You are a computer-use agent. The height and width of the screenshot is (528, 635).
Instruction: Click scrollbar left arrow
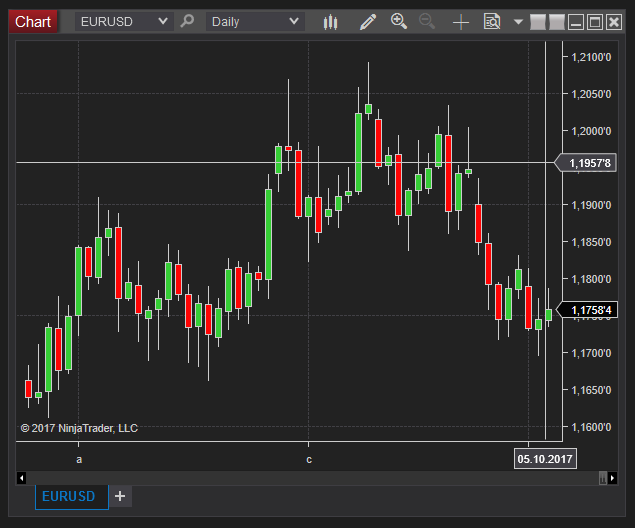coord(21,478)
